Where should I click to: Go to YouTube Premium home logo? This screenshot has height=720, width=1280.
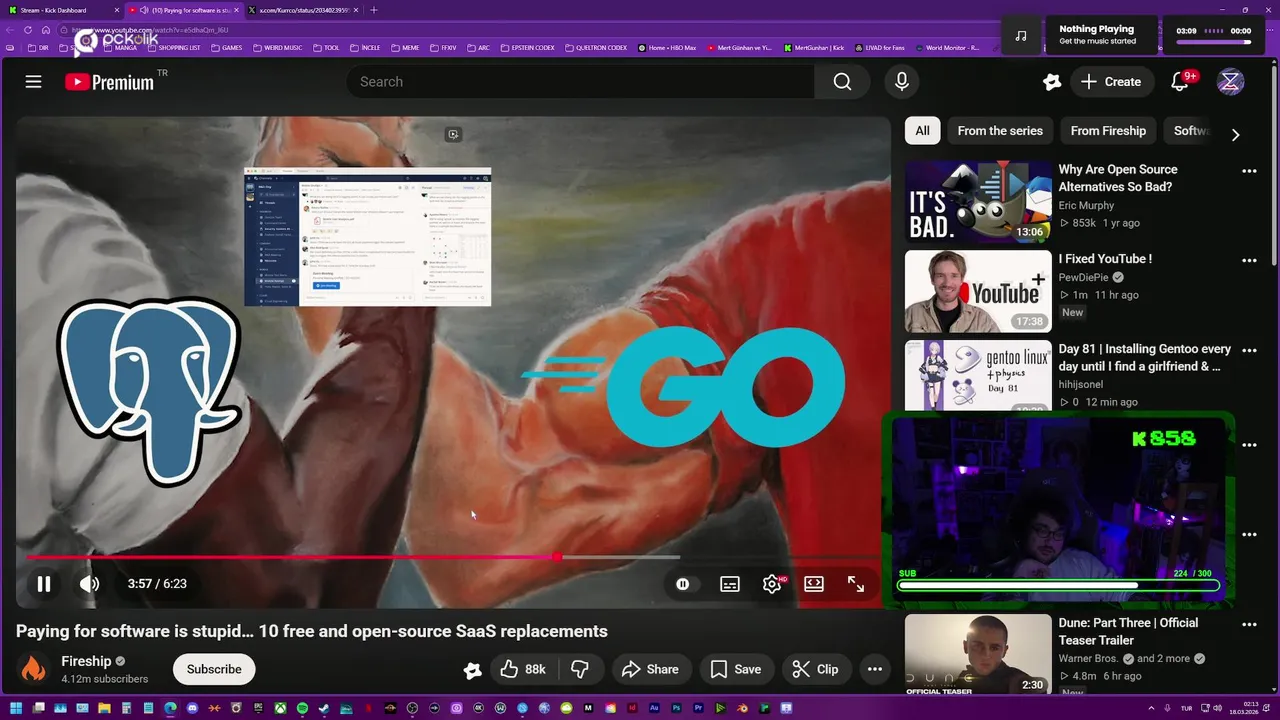[x=110, y=82]
